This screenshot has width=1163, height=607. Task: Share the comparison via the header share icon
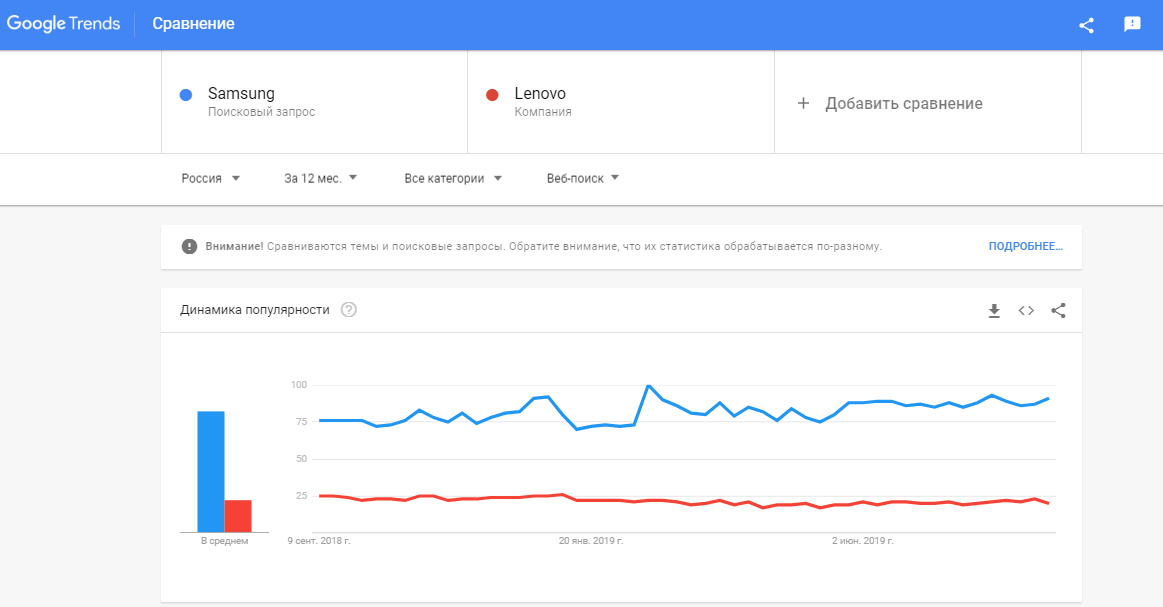point(1086,24)
